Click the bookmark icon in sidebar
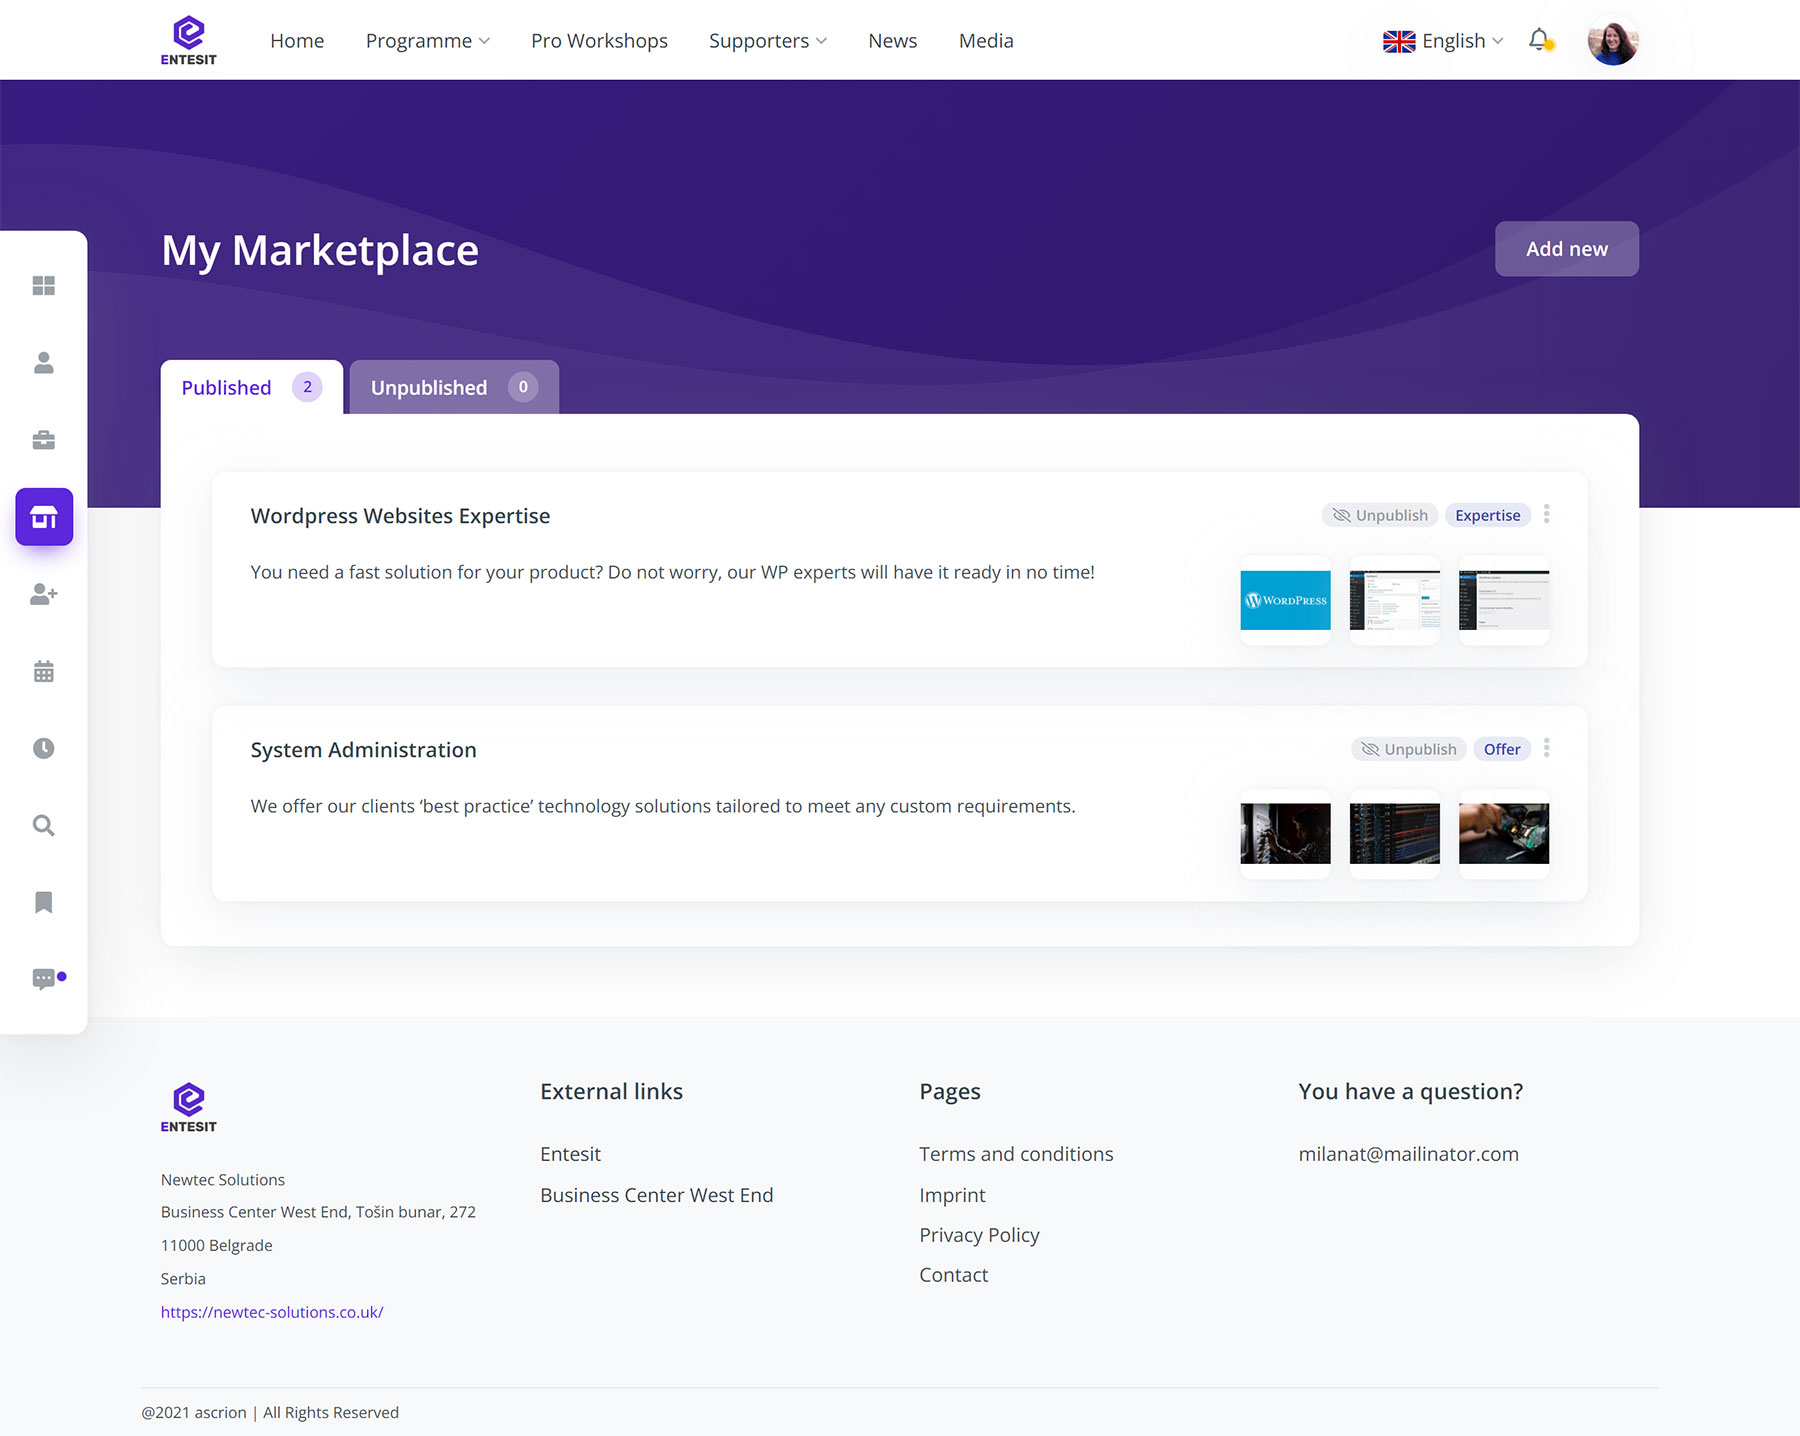The width and height of the screenshot is (1800, 1436). coord(44,902)
